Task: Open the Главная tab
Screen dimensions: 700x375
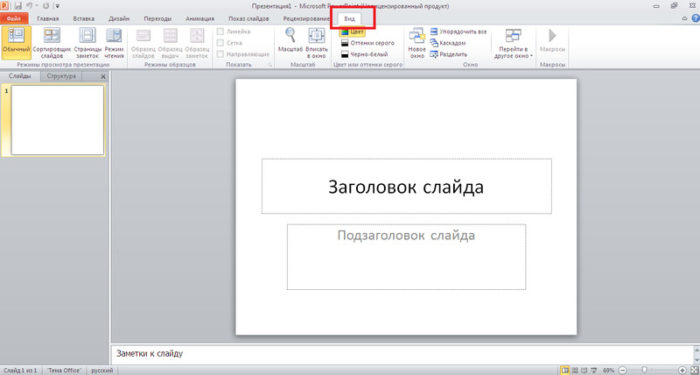Action: pos(48,19)
